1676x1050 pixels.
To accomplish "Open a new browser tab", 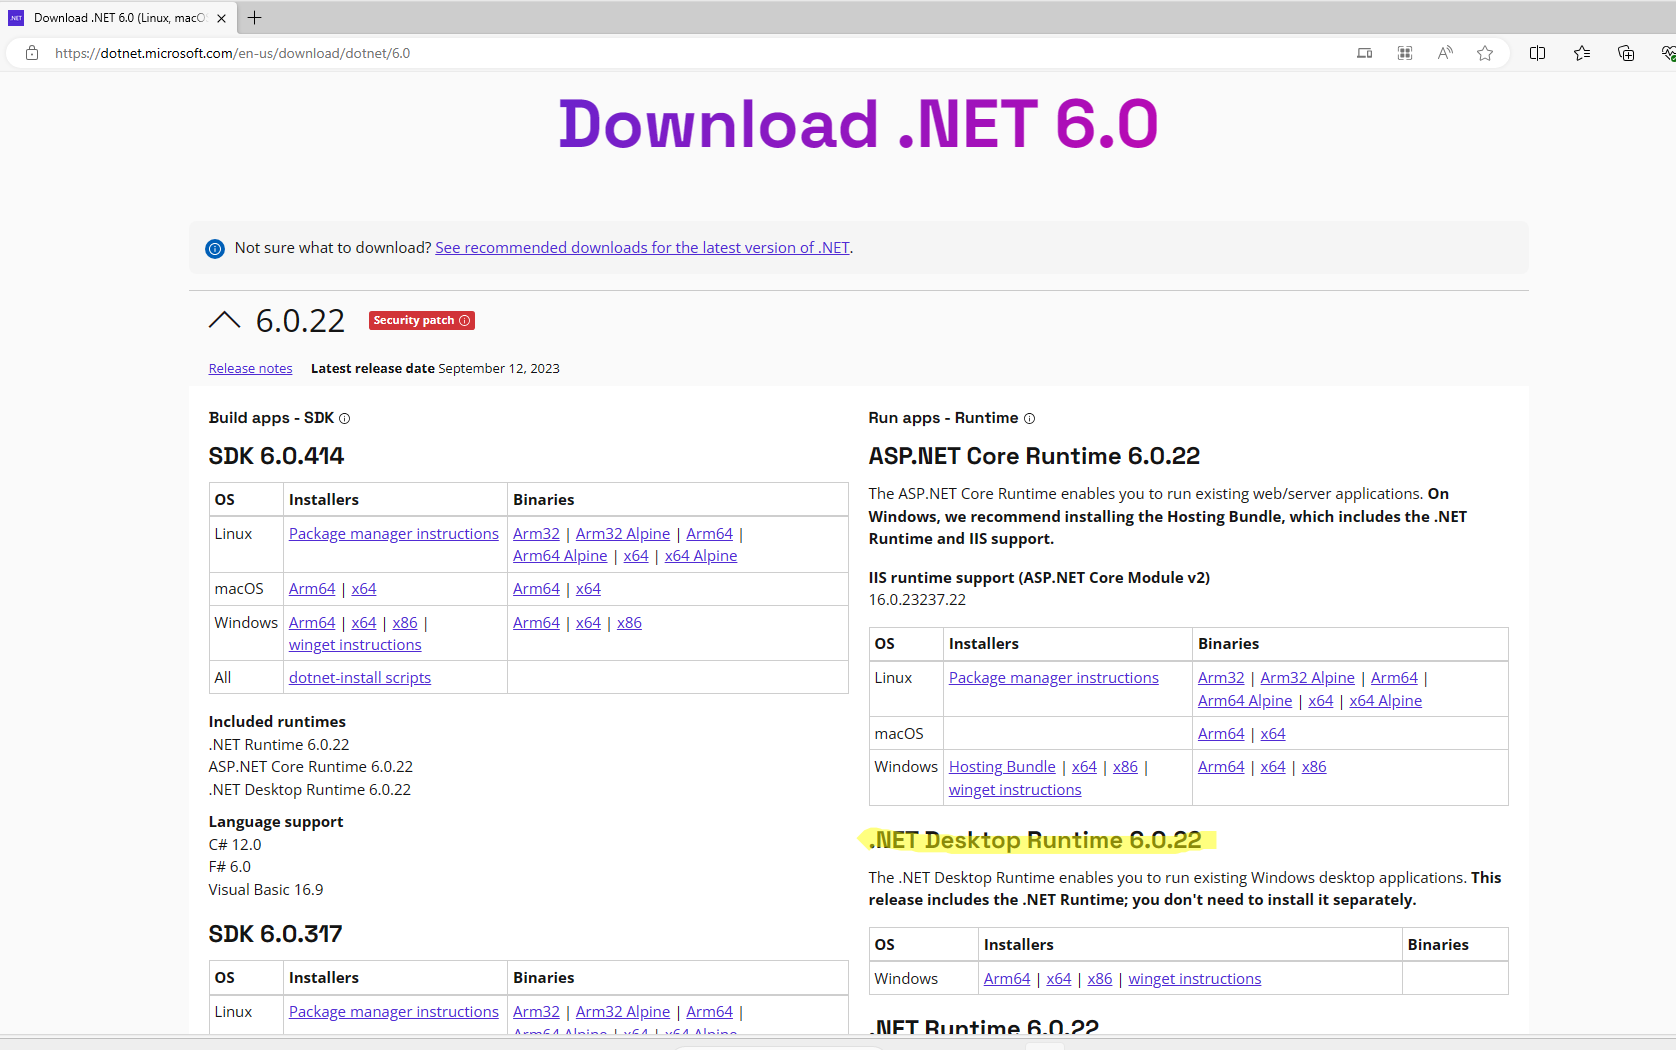I will 255,18.
